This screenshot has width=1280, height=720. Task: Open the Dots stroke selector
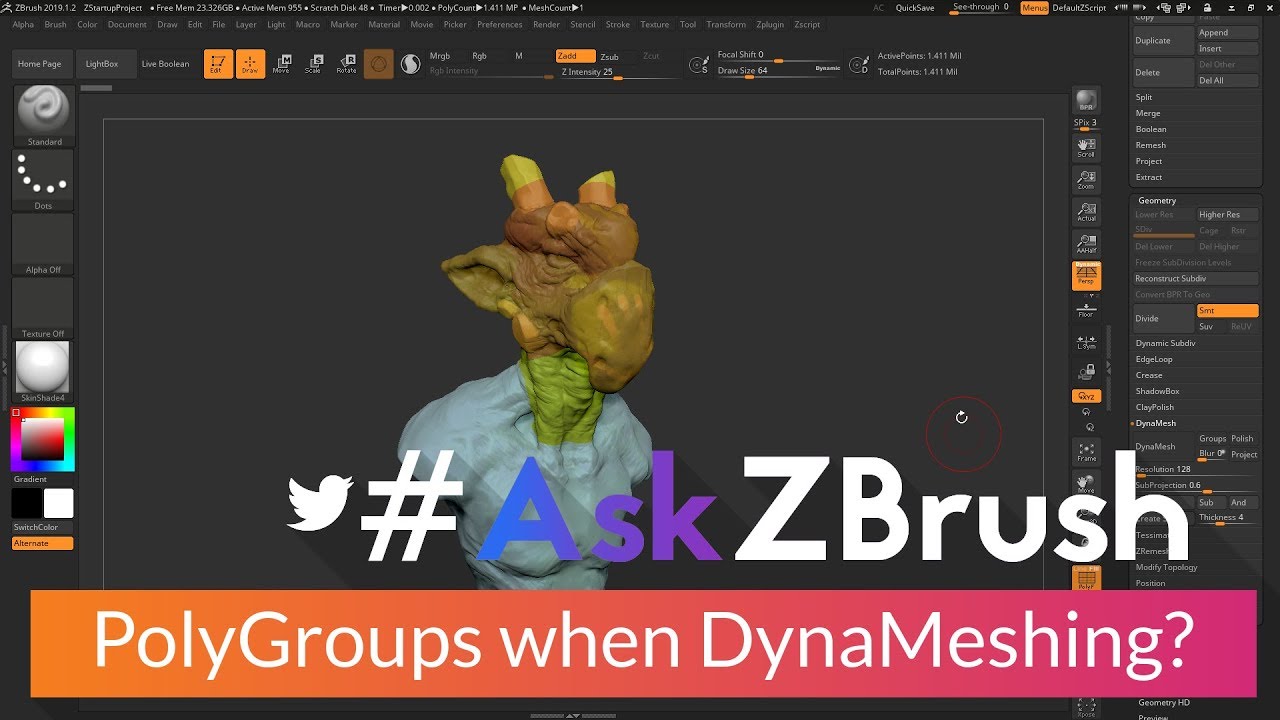point(43,180)
